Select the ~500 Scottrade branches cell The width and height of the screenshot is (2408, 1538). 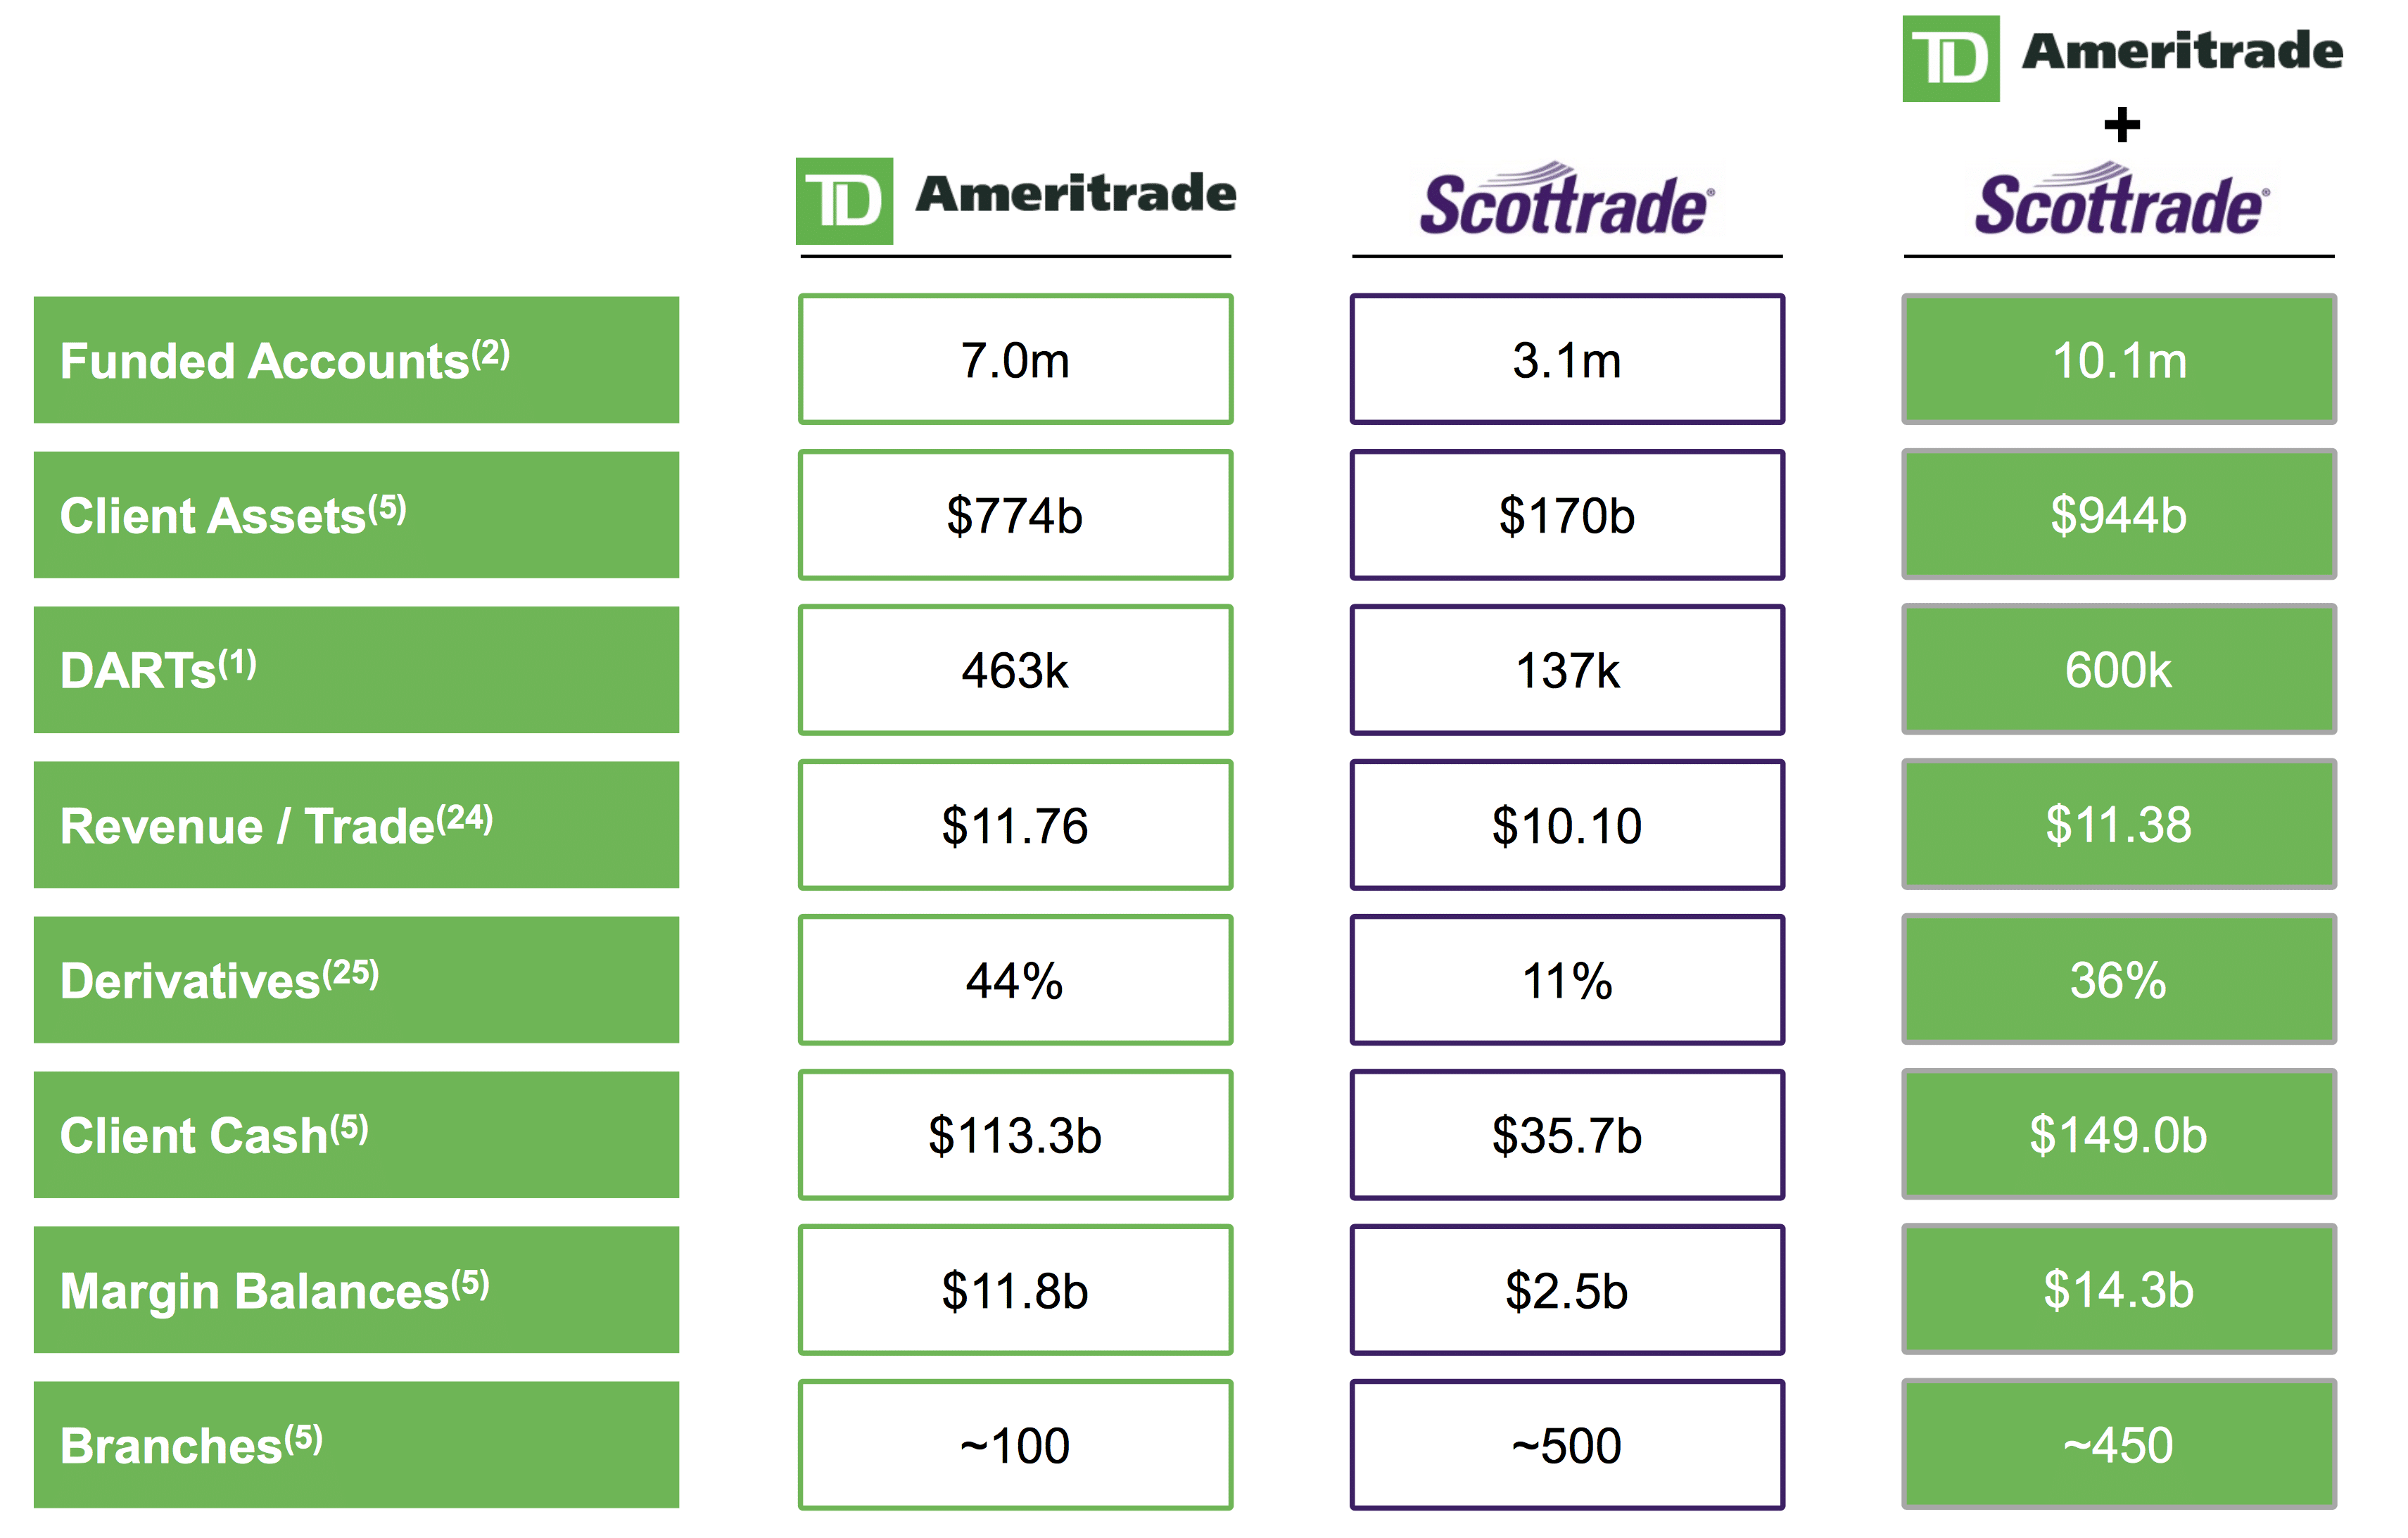pyautogui.click(x=1566, y=1445)
